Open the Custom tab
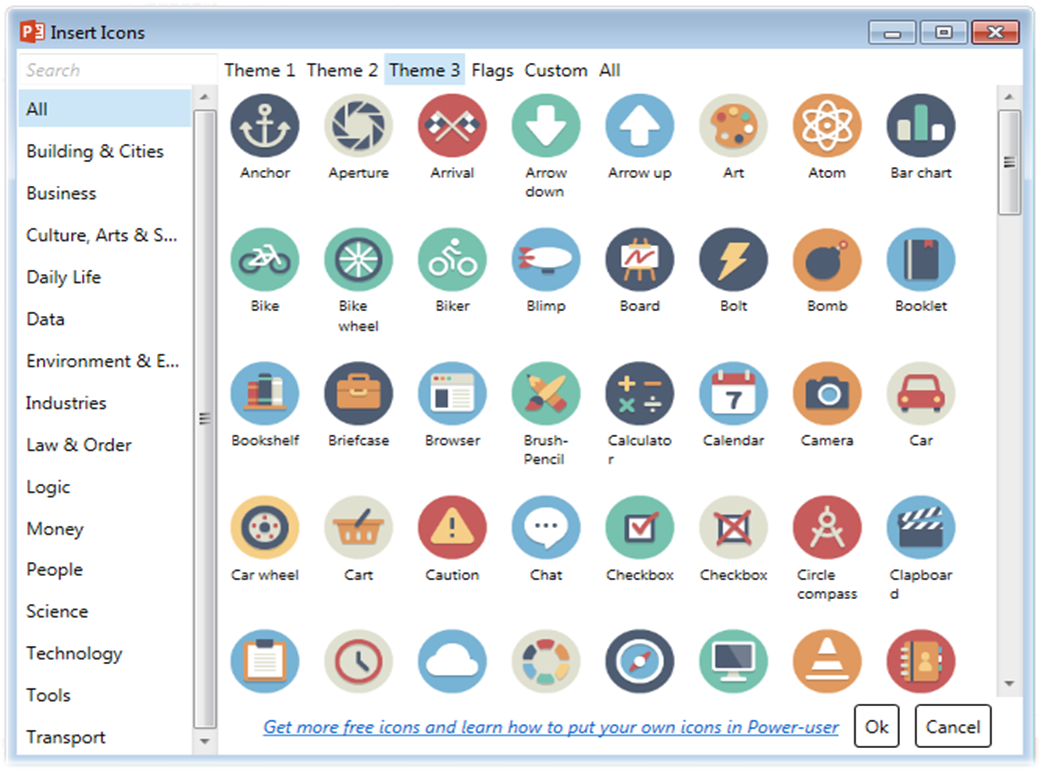 click(556, 70)
